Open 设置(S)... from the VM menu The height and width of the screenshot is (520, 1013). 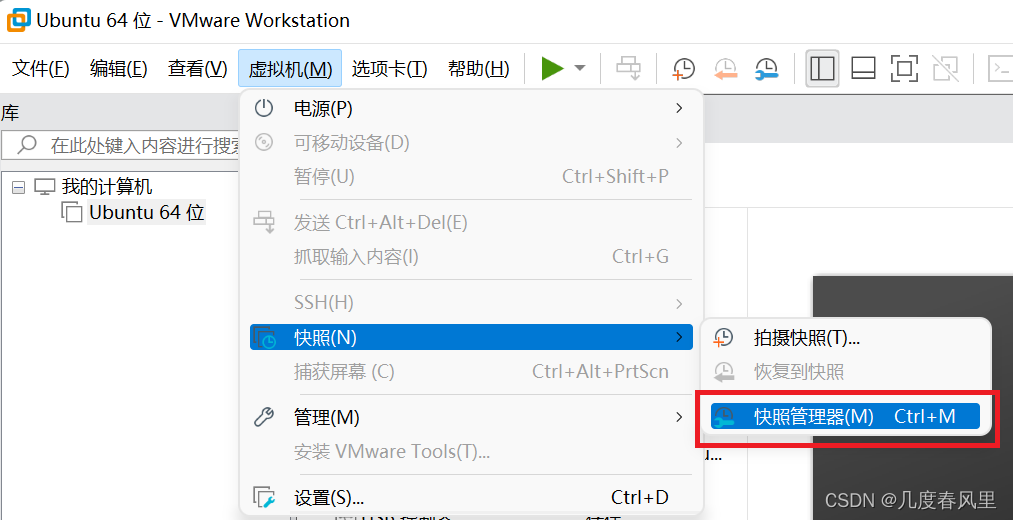[471, 497]
